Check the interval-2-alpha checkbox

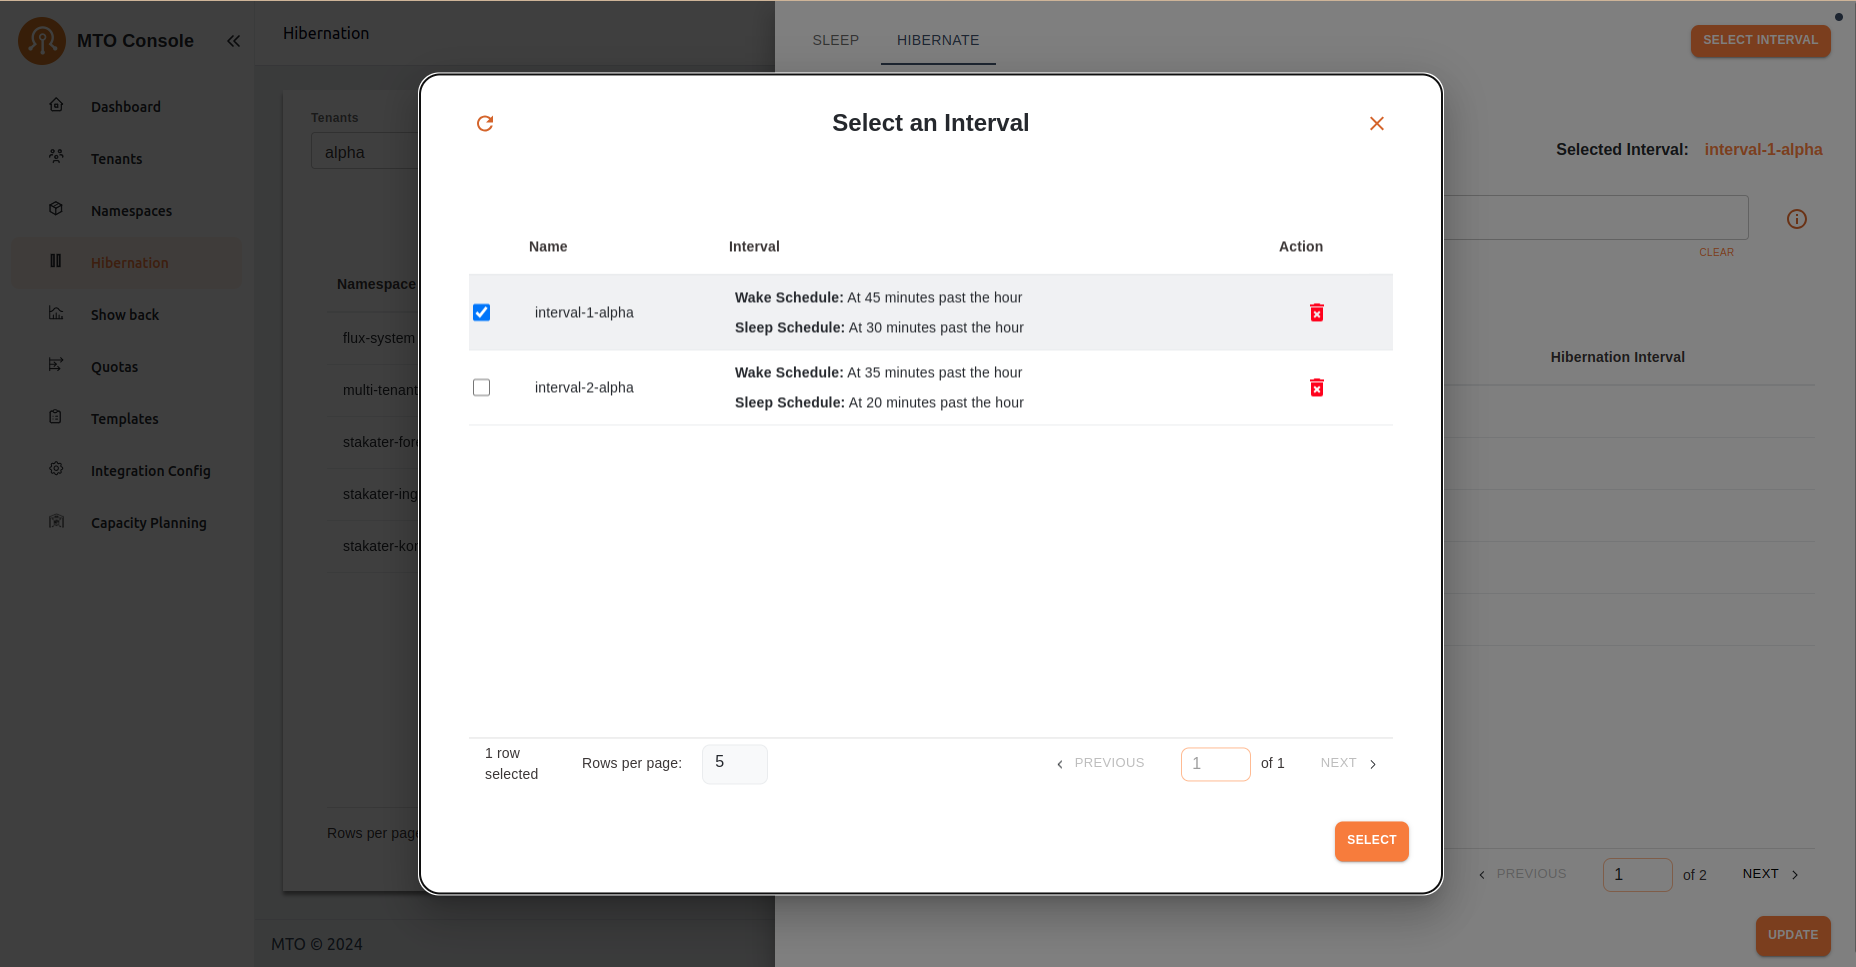482,388
